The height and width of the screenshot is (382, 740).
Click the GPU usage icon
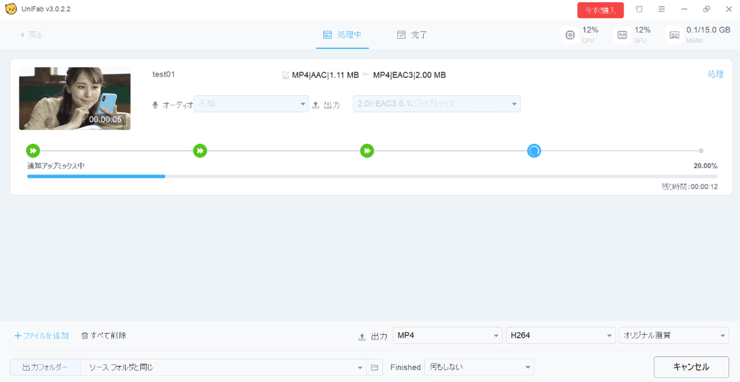coord(622,35)
